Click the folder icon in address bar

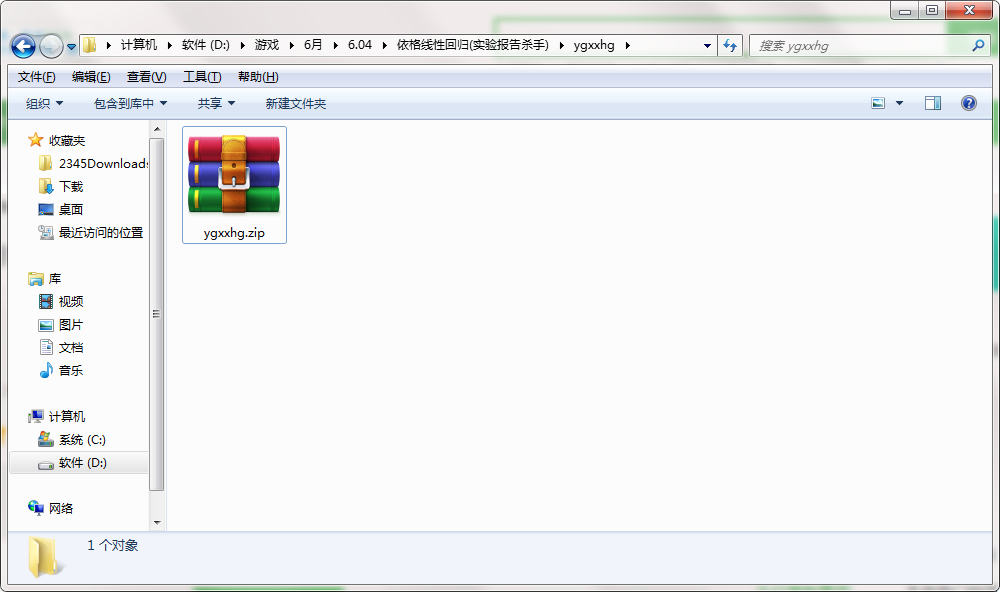click(x=90, y=45)
